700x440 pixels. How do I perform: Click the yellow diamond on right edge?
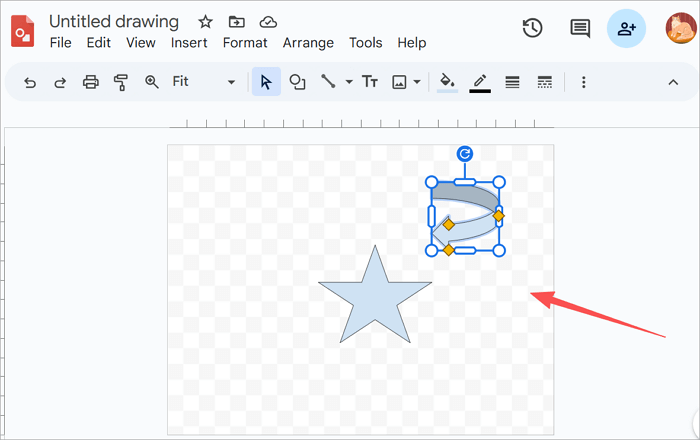[498, 216]
